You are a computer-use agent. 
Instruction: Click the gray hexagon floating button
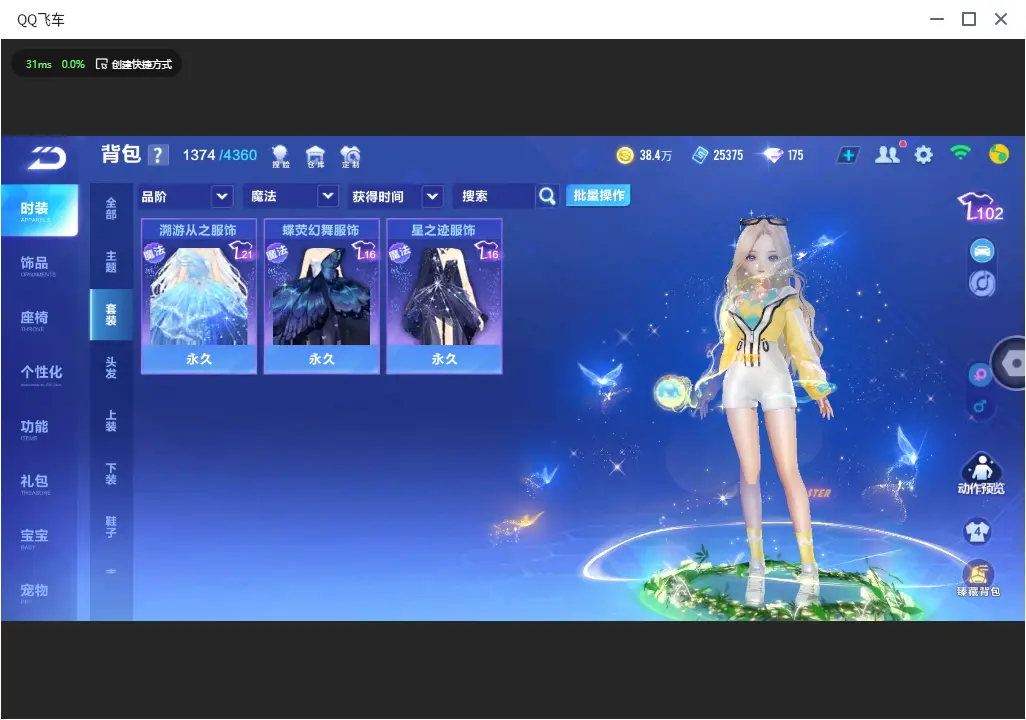(1011, 363)
